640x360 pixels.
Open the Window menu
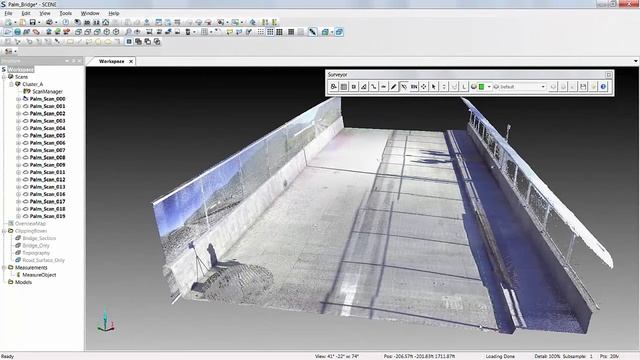90,13
